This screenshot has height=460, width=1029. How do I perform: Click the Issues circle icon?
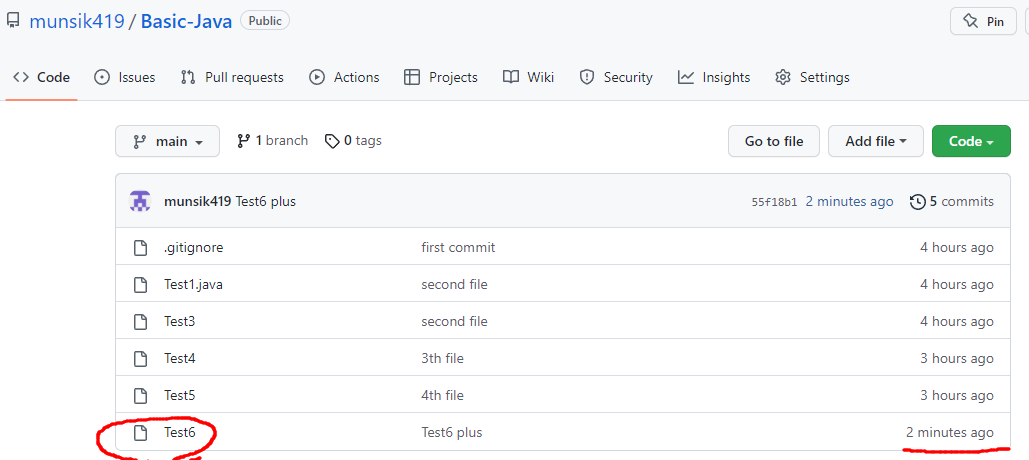[102, 77]
